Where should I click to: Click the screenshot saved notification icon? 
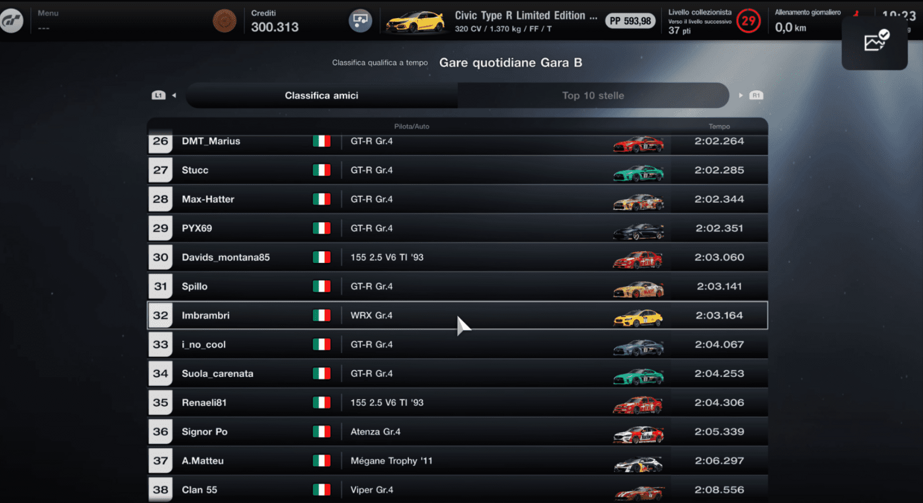click(x=875, y=40)
